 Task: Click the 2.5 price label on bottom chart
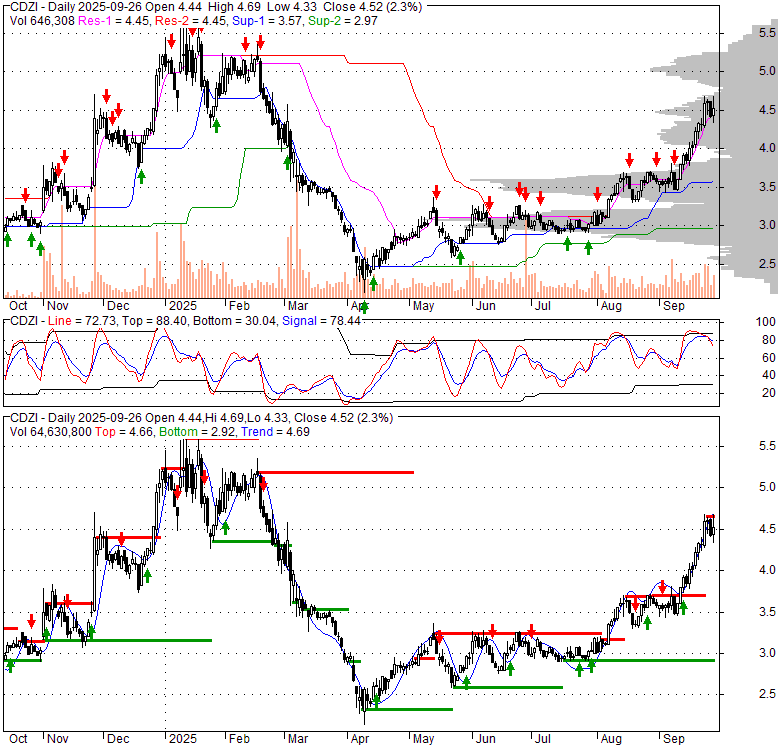767,694
